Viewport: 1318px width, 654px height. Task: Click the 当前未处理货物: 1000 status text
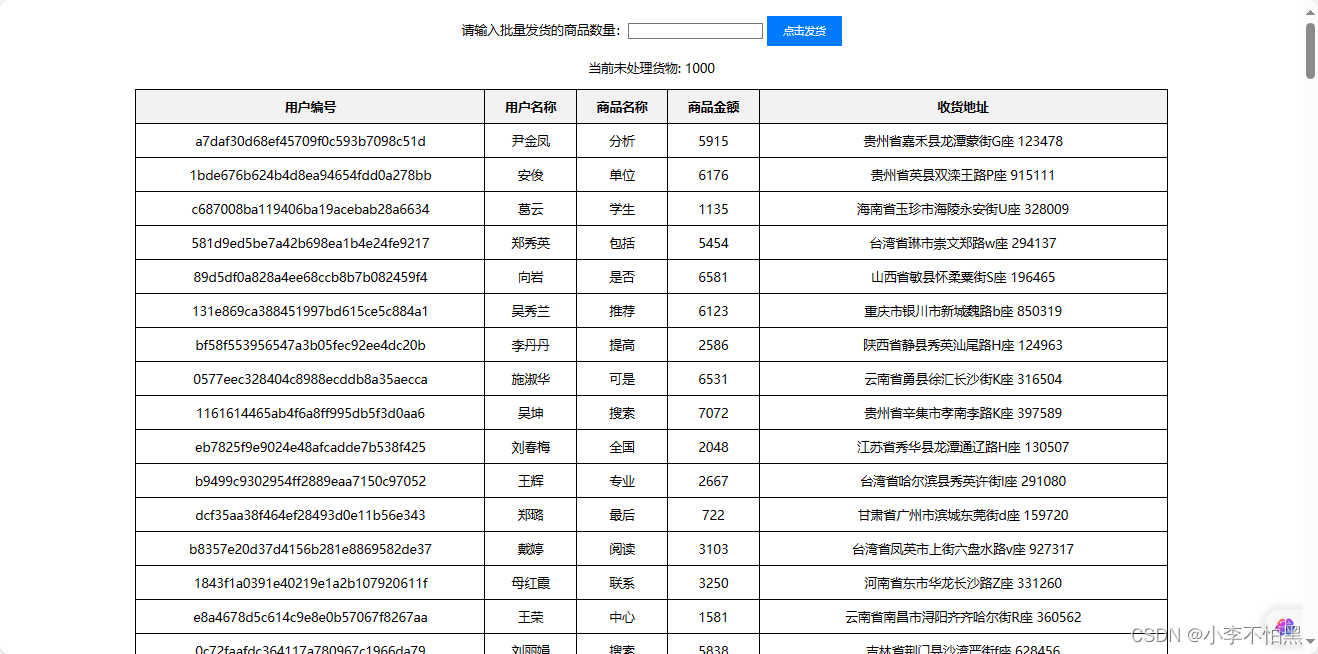[x=651, y=68]
